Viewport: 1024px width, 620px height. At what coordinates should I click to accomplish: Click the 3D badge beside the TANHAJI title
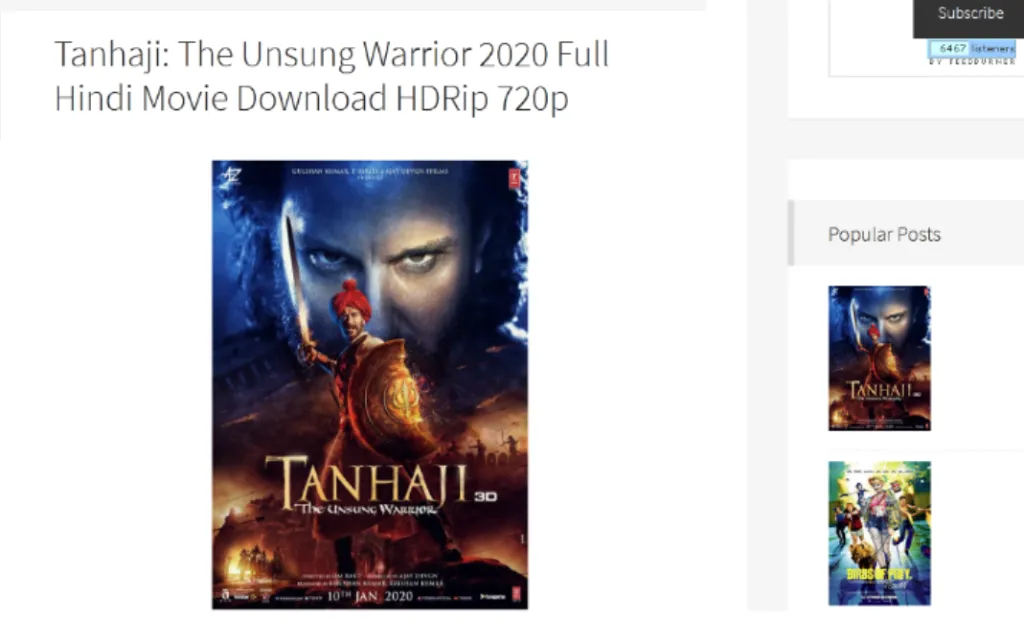(x=485, y=497)
